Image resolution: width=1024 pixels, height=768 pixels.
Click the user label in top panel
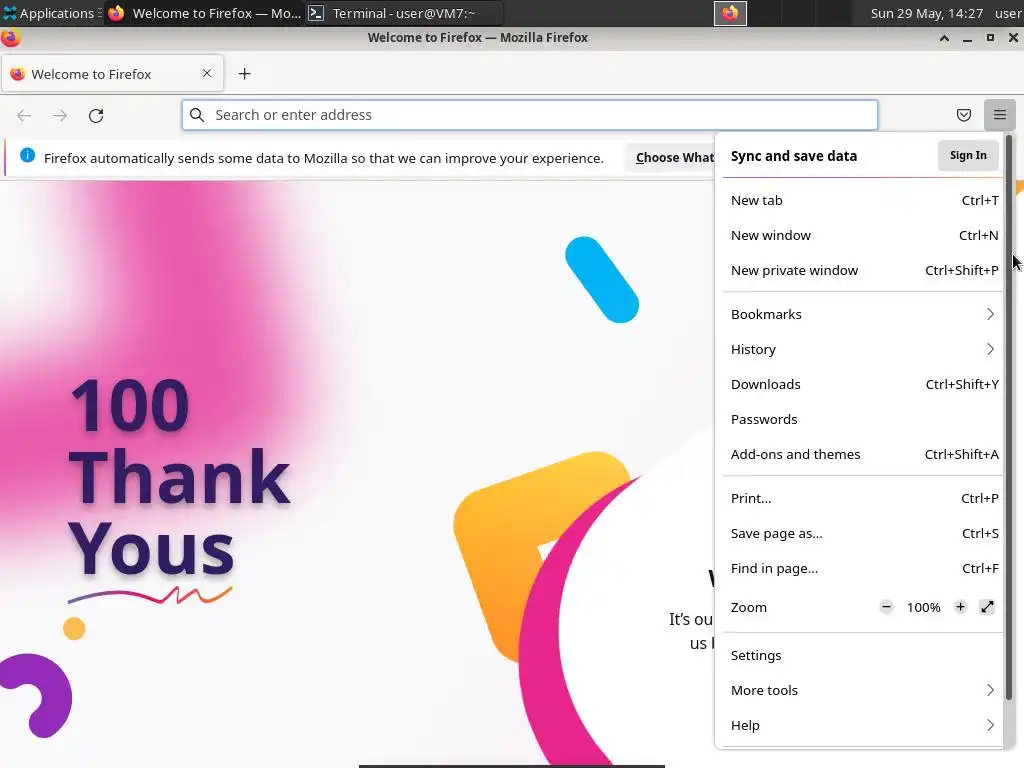pos(1008,13)
